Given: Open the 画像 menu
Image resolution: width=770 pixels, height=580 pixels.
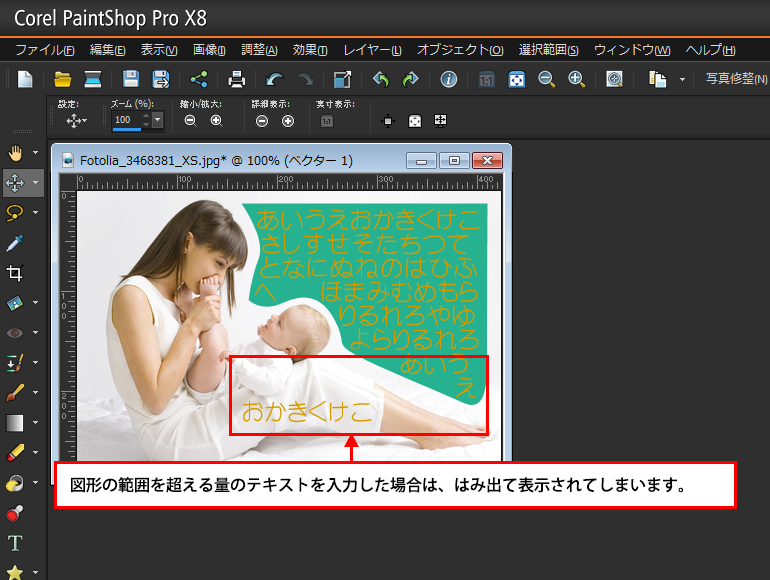Looking at the screenshot, I should pyautogui.click(x=209, y=50).
